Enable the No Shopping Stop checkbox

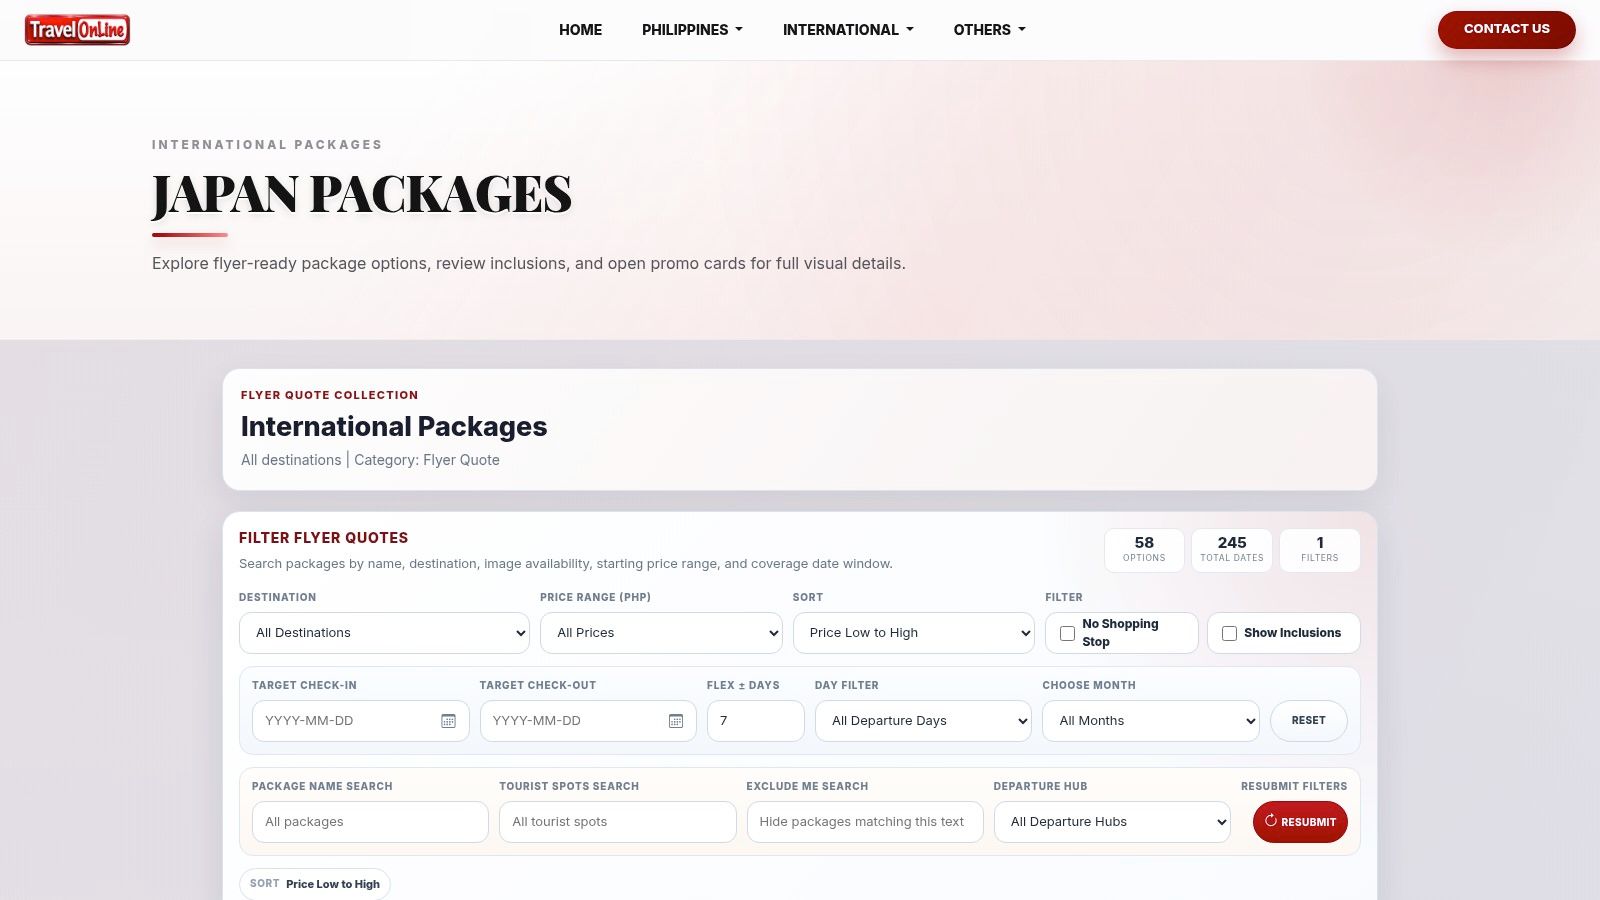pyautogui.click(x=1067, y=633)
